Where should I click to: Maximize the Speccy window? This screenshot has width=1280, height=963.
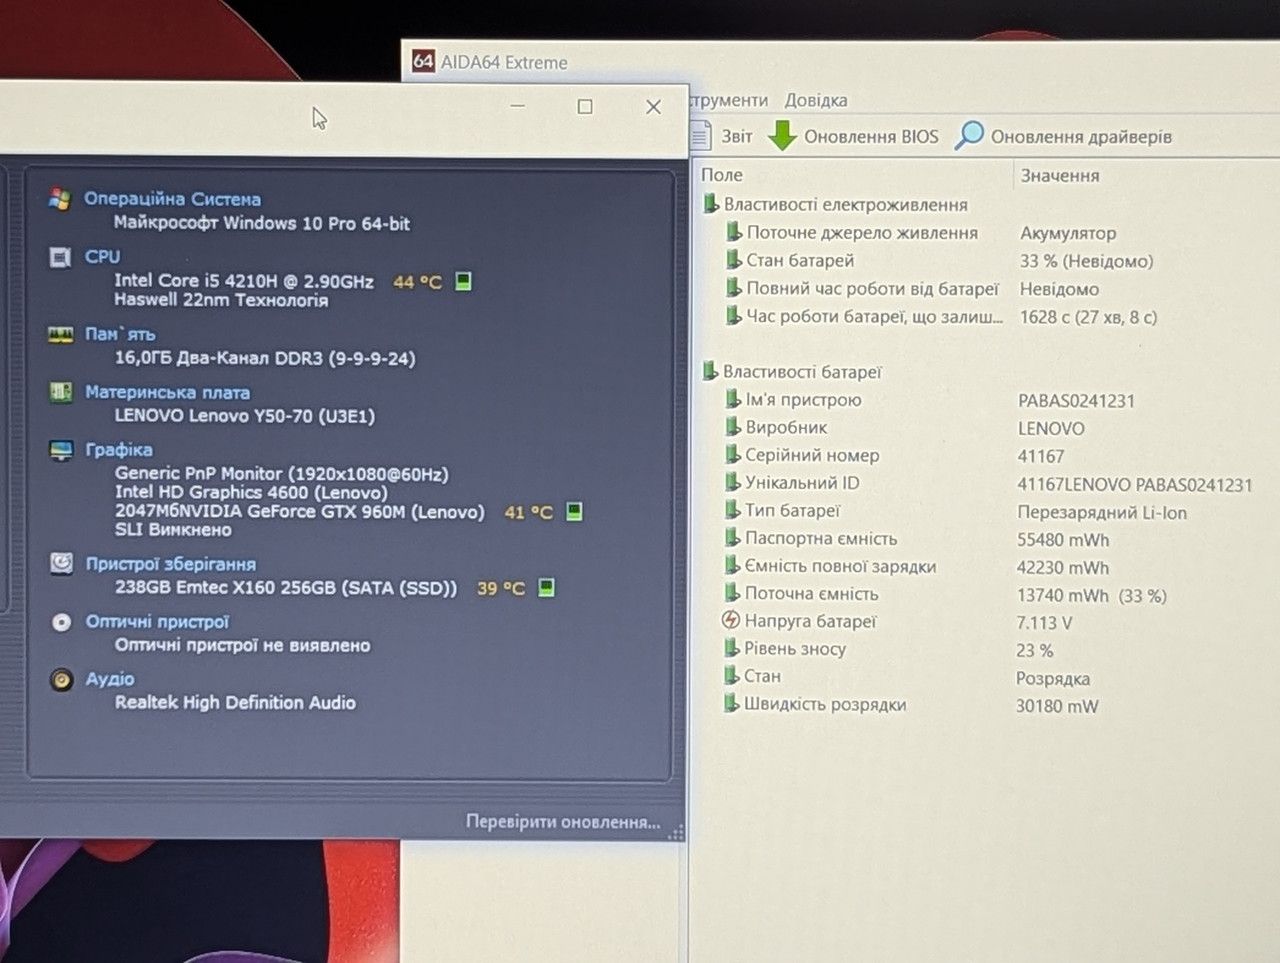(585, 107)
